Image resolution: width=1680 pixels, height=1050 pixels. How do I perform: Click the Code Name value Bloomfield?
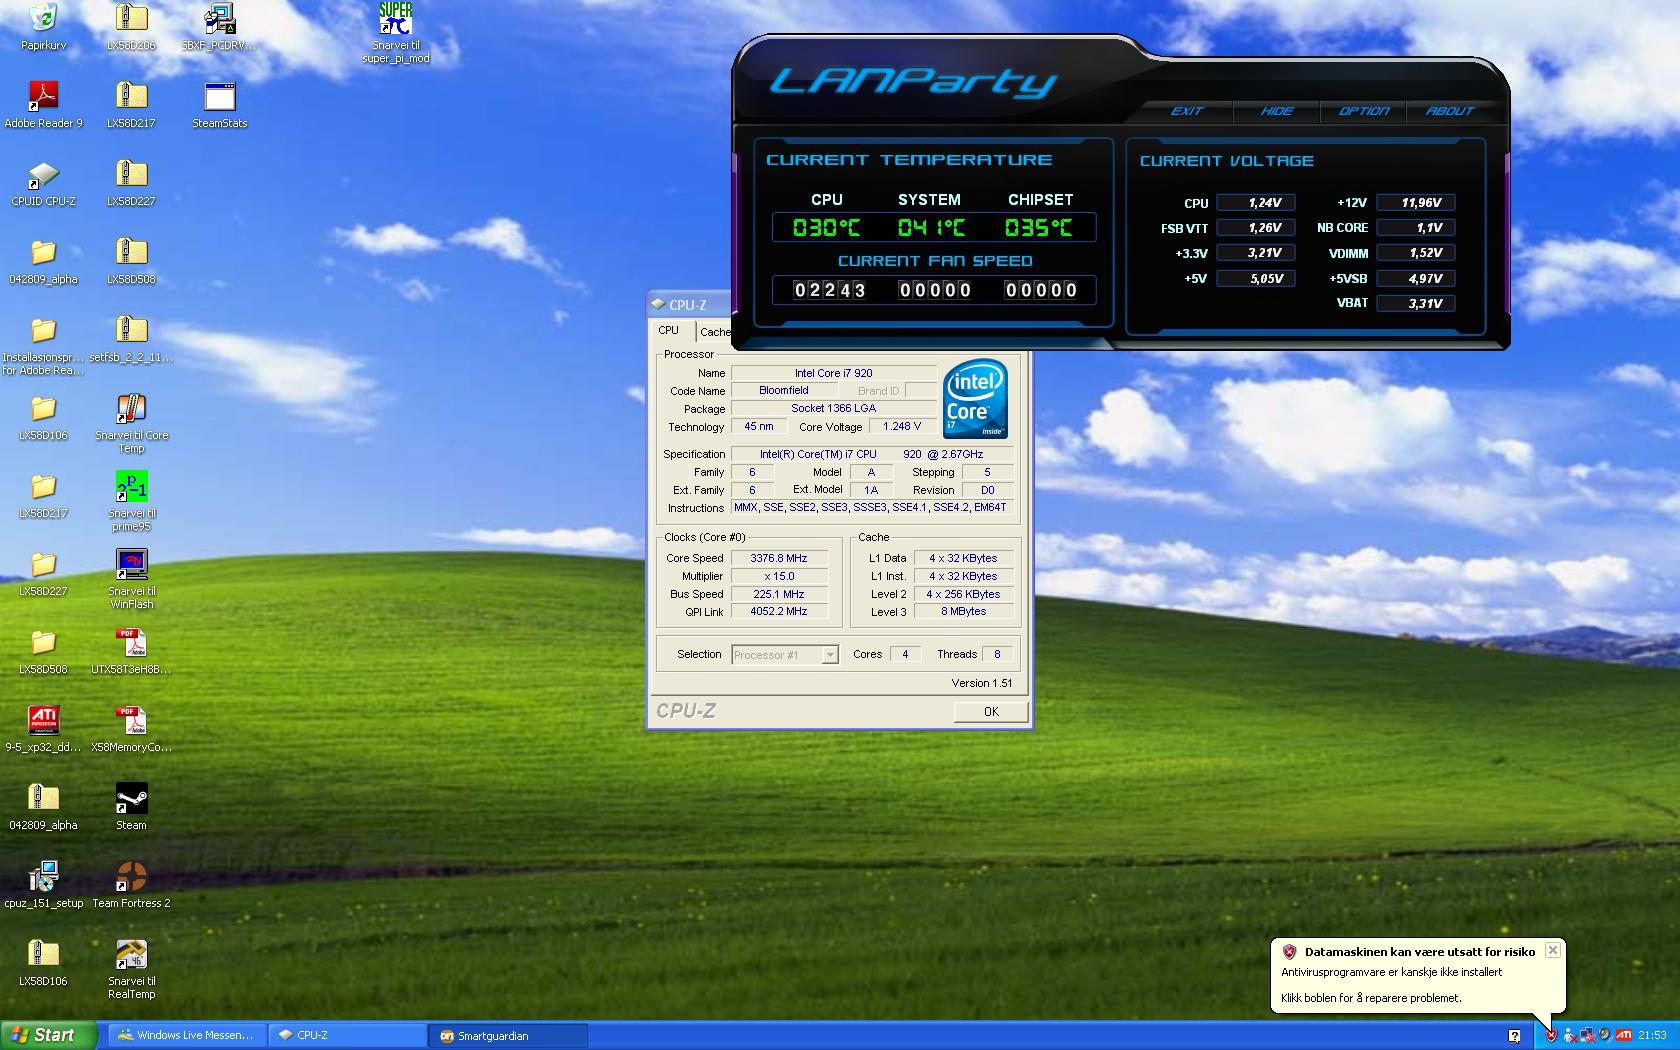(783, 391)
